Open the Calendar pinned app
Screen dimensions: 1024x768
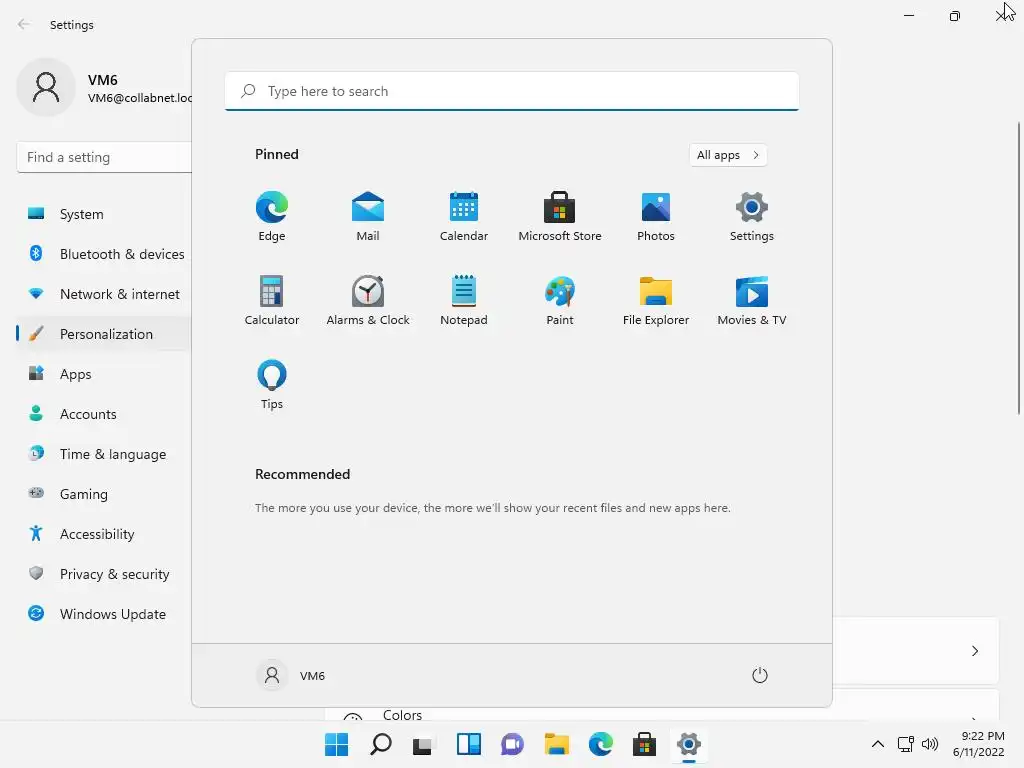point(464,217)
